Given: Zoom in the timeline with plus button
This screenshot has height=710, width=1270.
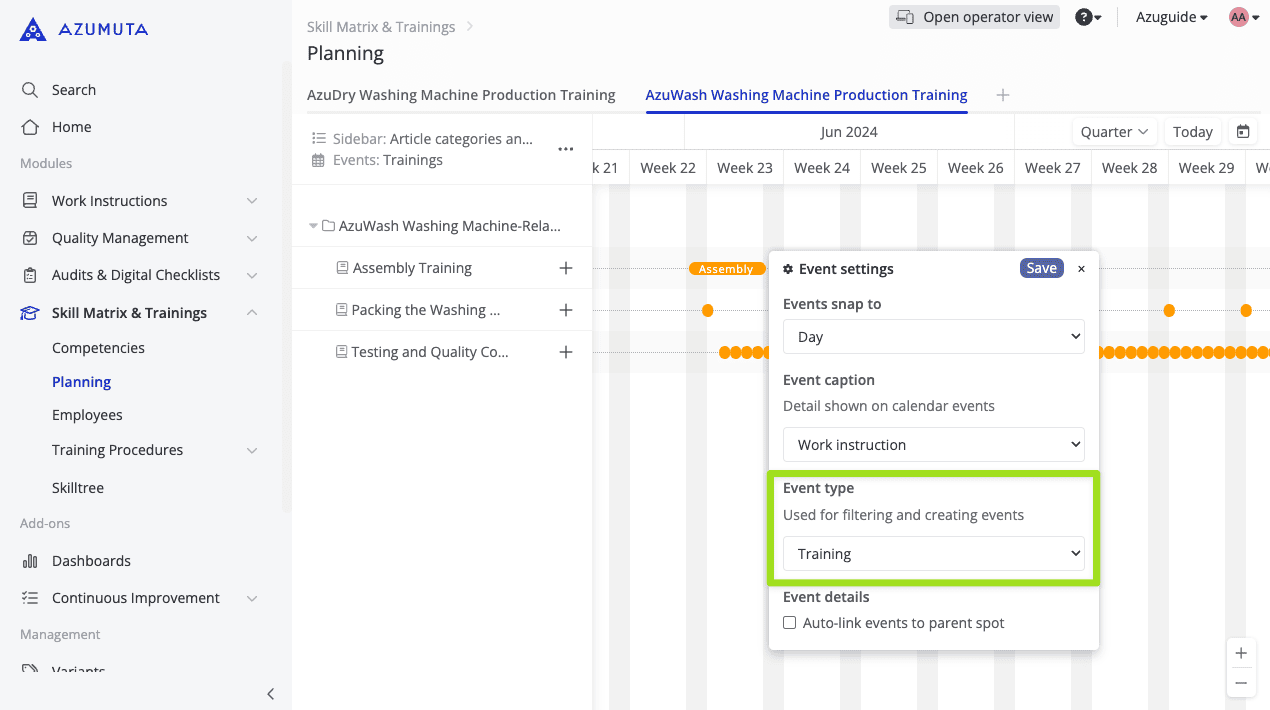Looking at the screenshot, I should [1241, 653].
